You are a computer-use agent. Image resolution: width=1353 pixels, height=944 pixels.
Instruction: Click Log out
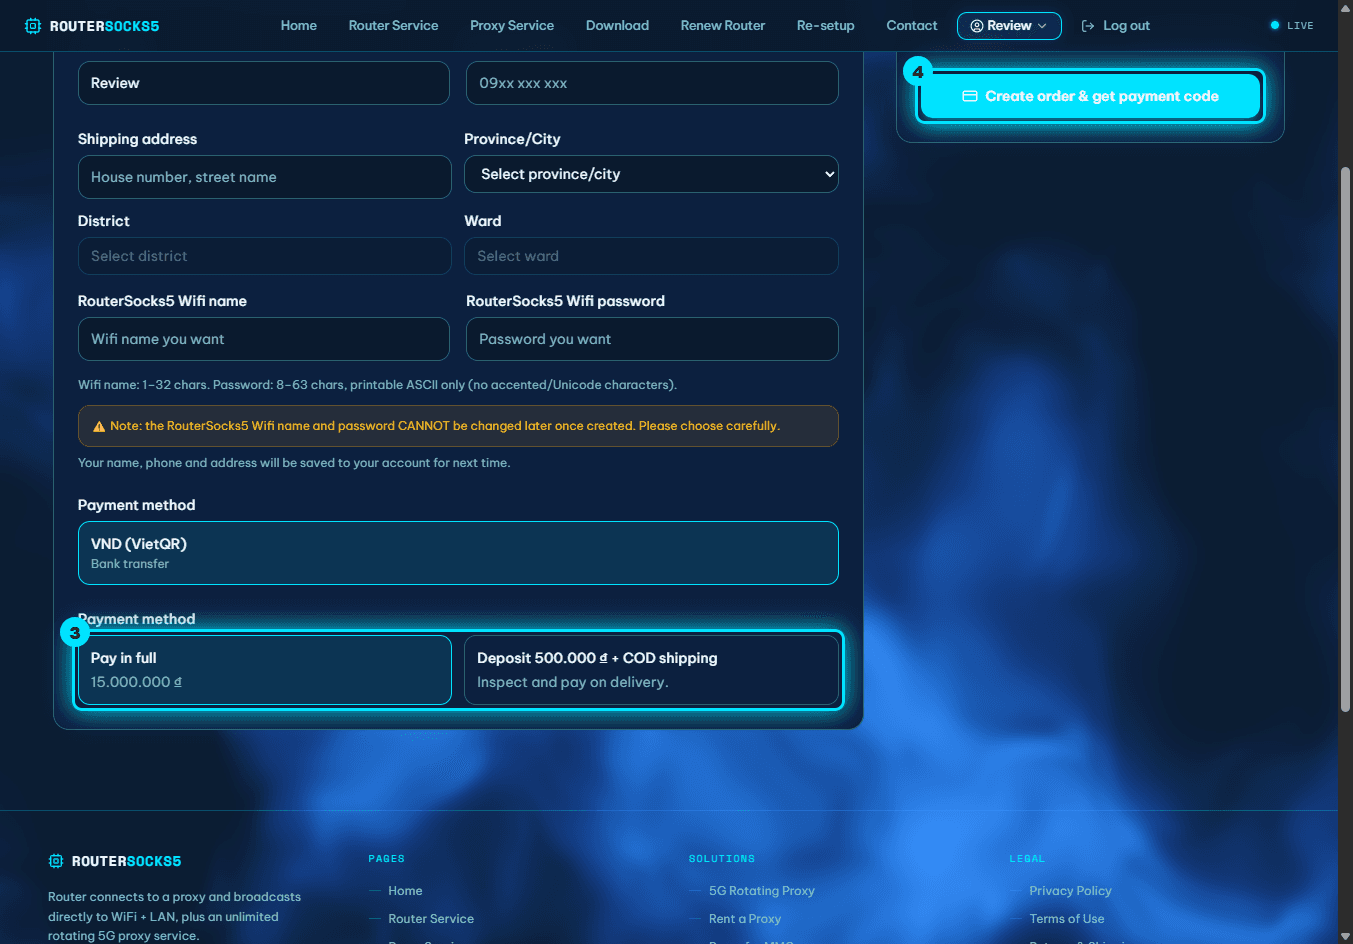pyautogui.click(x=1115, y=26)
